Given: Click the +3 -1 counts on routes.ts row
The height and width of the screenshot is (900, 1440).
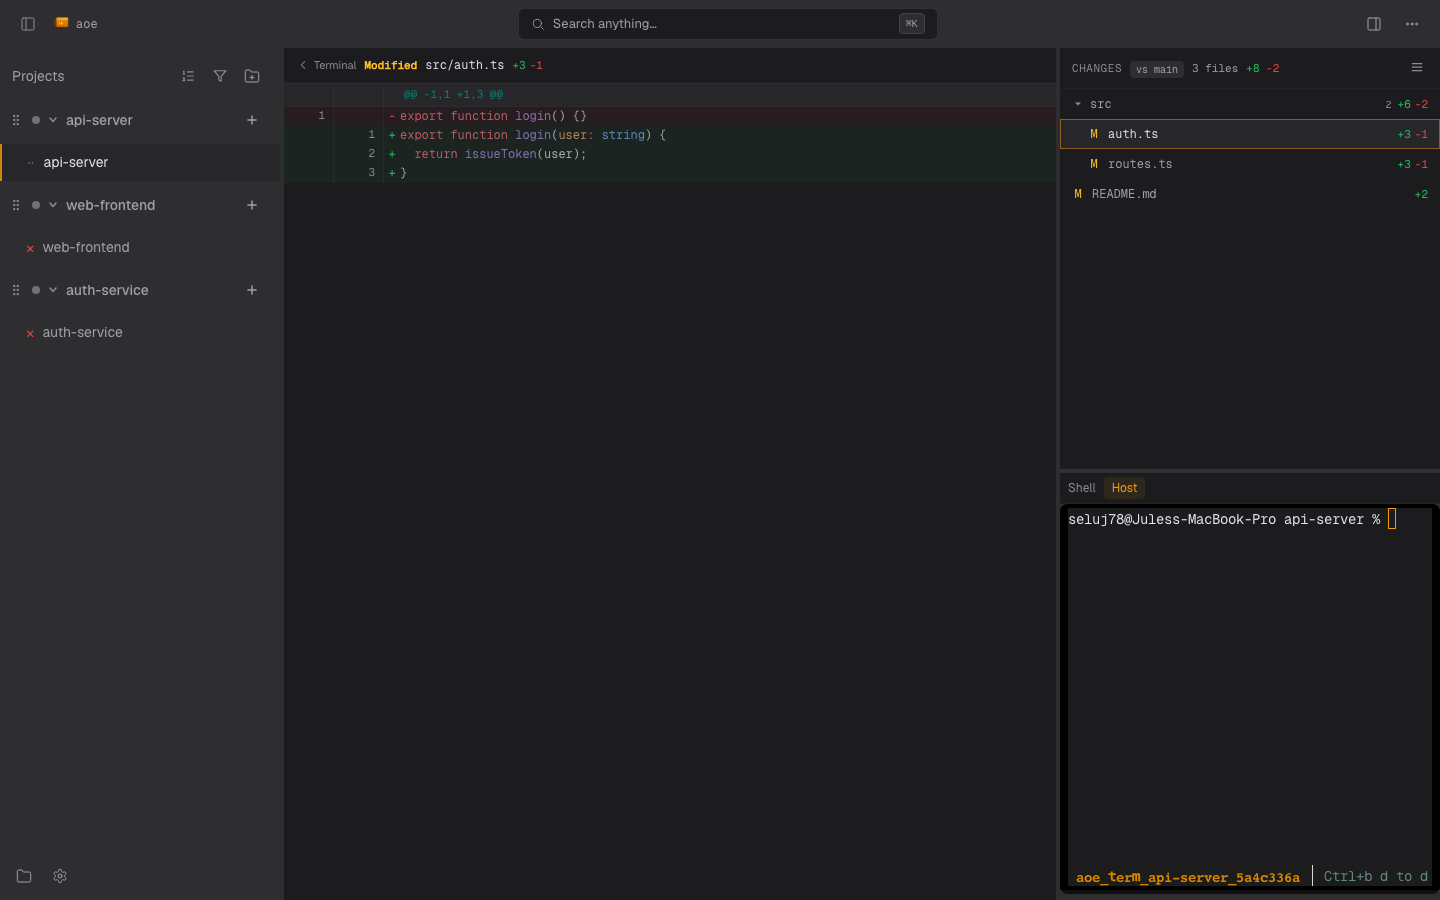Looking at the screenshot, I should pos(1412,164).
